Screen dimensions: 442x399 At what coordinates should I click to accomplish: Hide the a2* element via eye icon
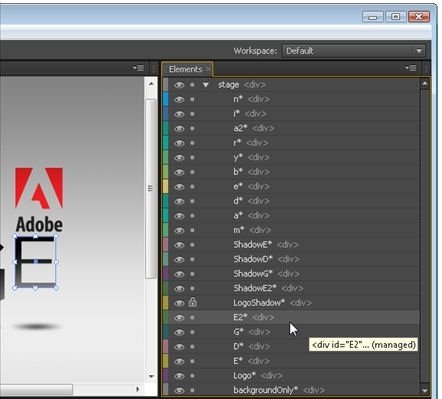pos(179,129)
